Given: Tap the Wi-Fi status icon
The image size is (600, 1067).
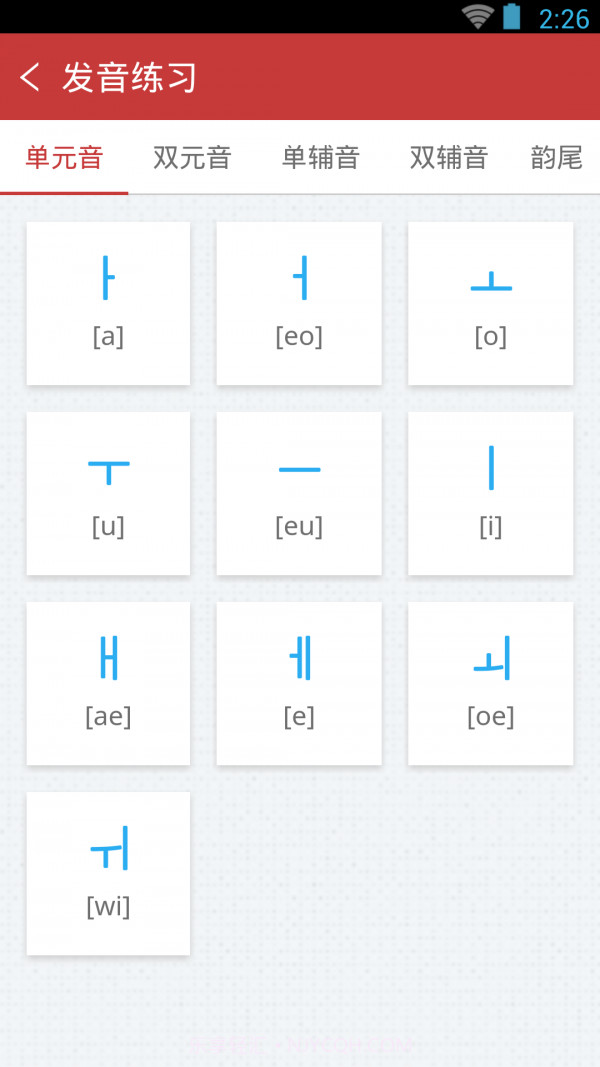Looking at the screenshot, I should (477, 16).
